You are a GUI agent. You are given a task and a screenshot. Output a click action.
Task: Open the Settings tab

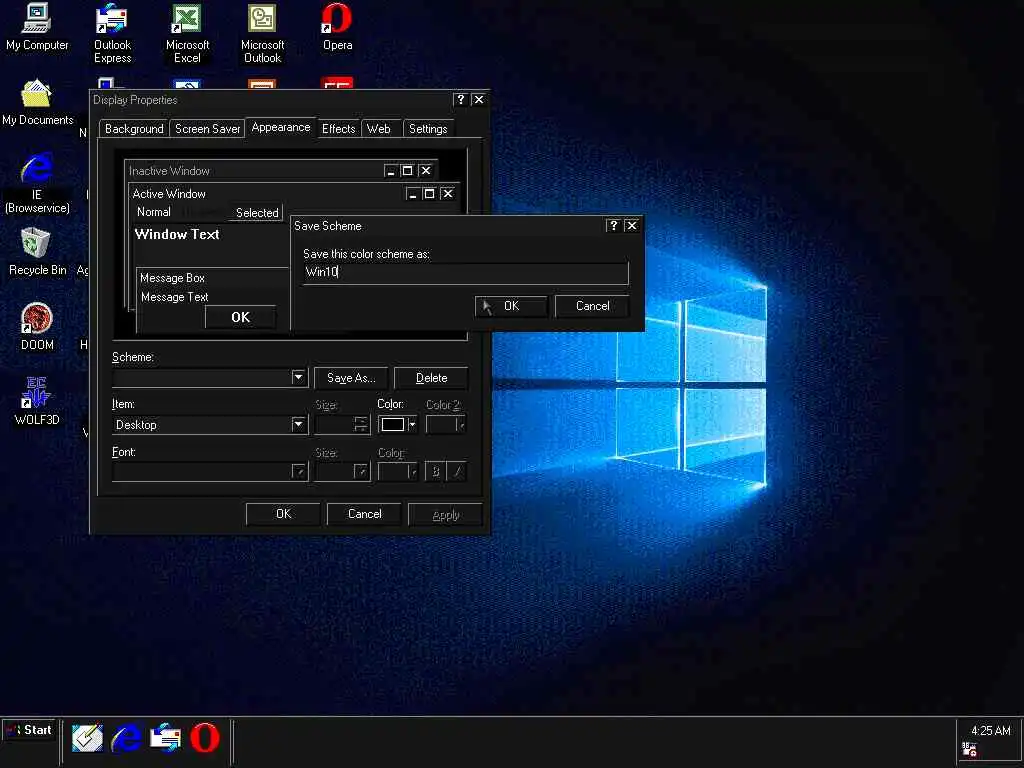click(428, 129)
